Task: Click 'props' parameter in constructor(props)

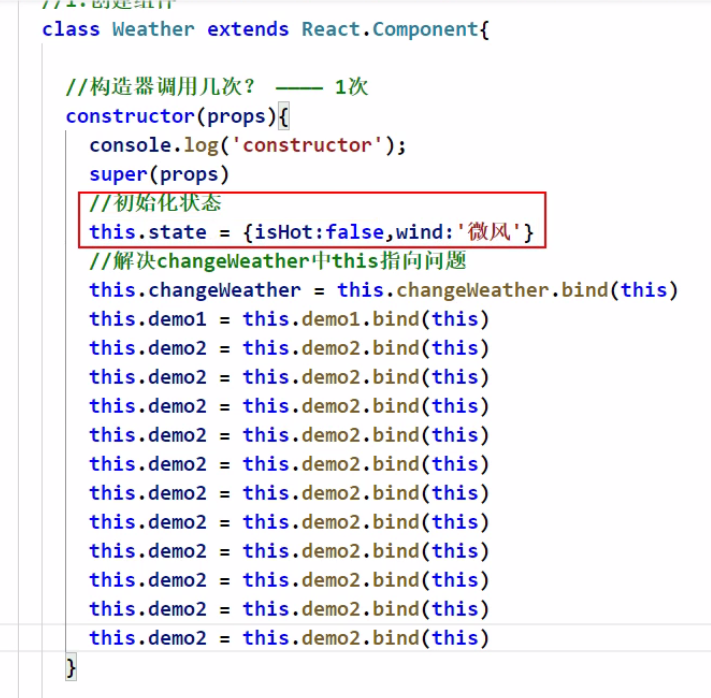Action: 236,117
